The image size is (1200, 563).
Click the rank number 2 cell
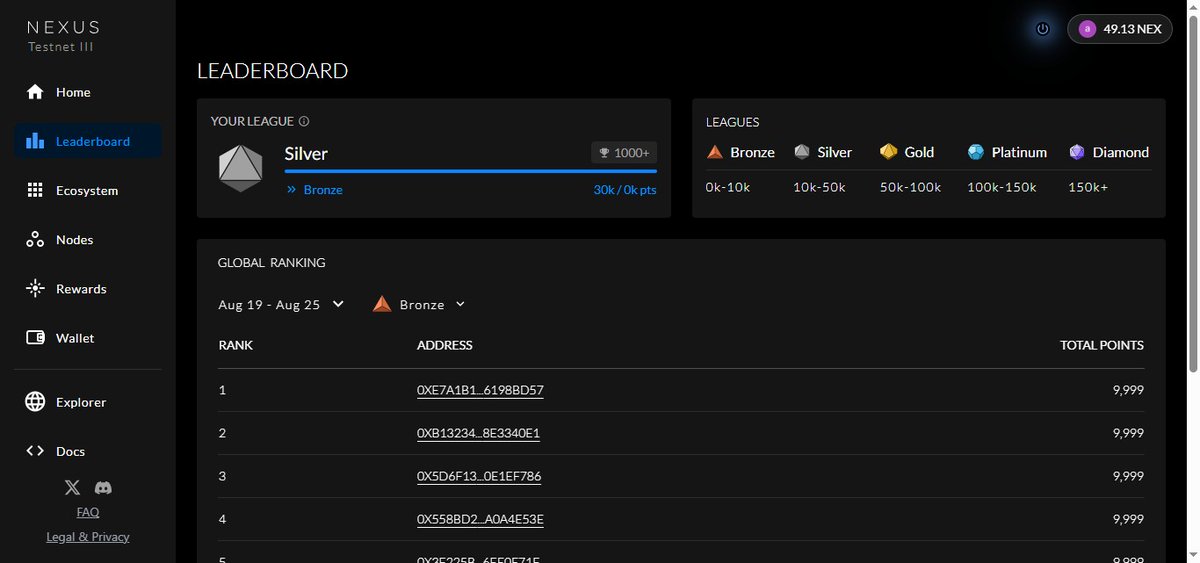[x=222, y=433]
